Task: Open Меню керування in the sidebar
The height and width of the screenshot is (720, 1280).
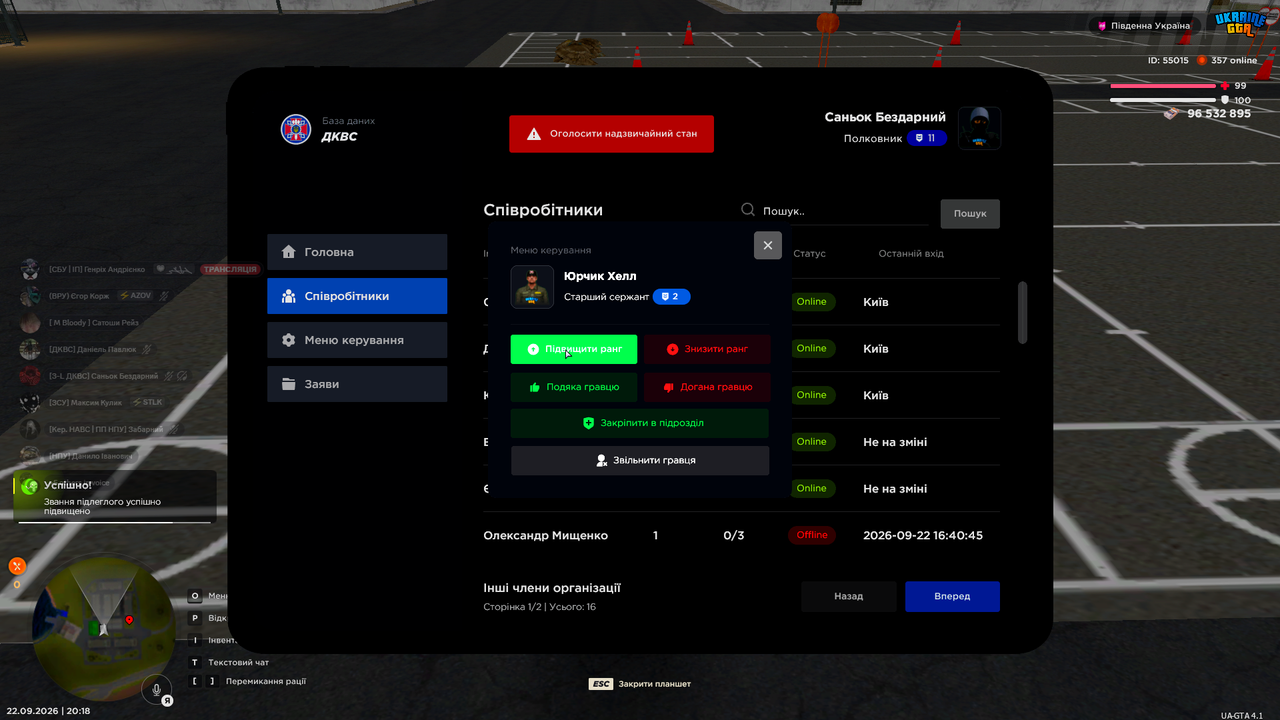Action: (x=357, y=340)
